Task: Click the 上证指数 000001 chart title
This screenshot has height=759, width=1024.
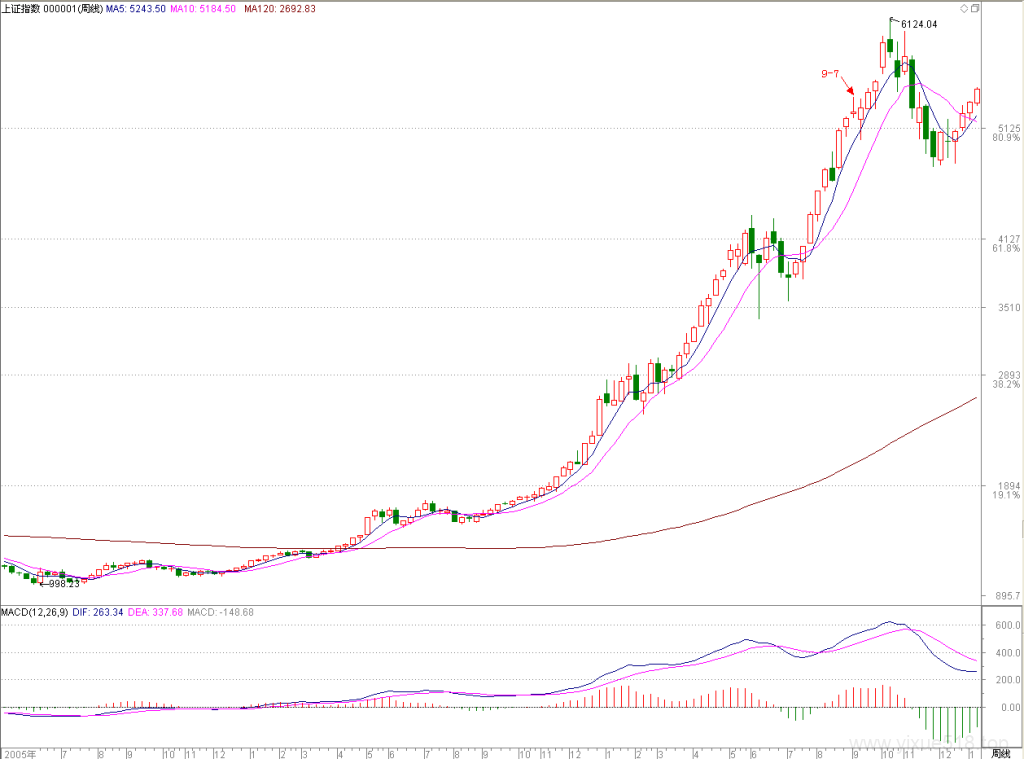Action: 52,9
